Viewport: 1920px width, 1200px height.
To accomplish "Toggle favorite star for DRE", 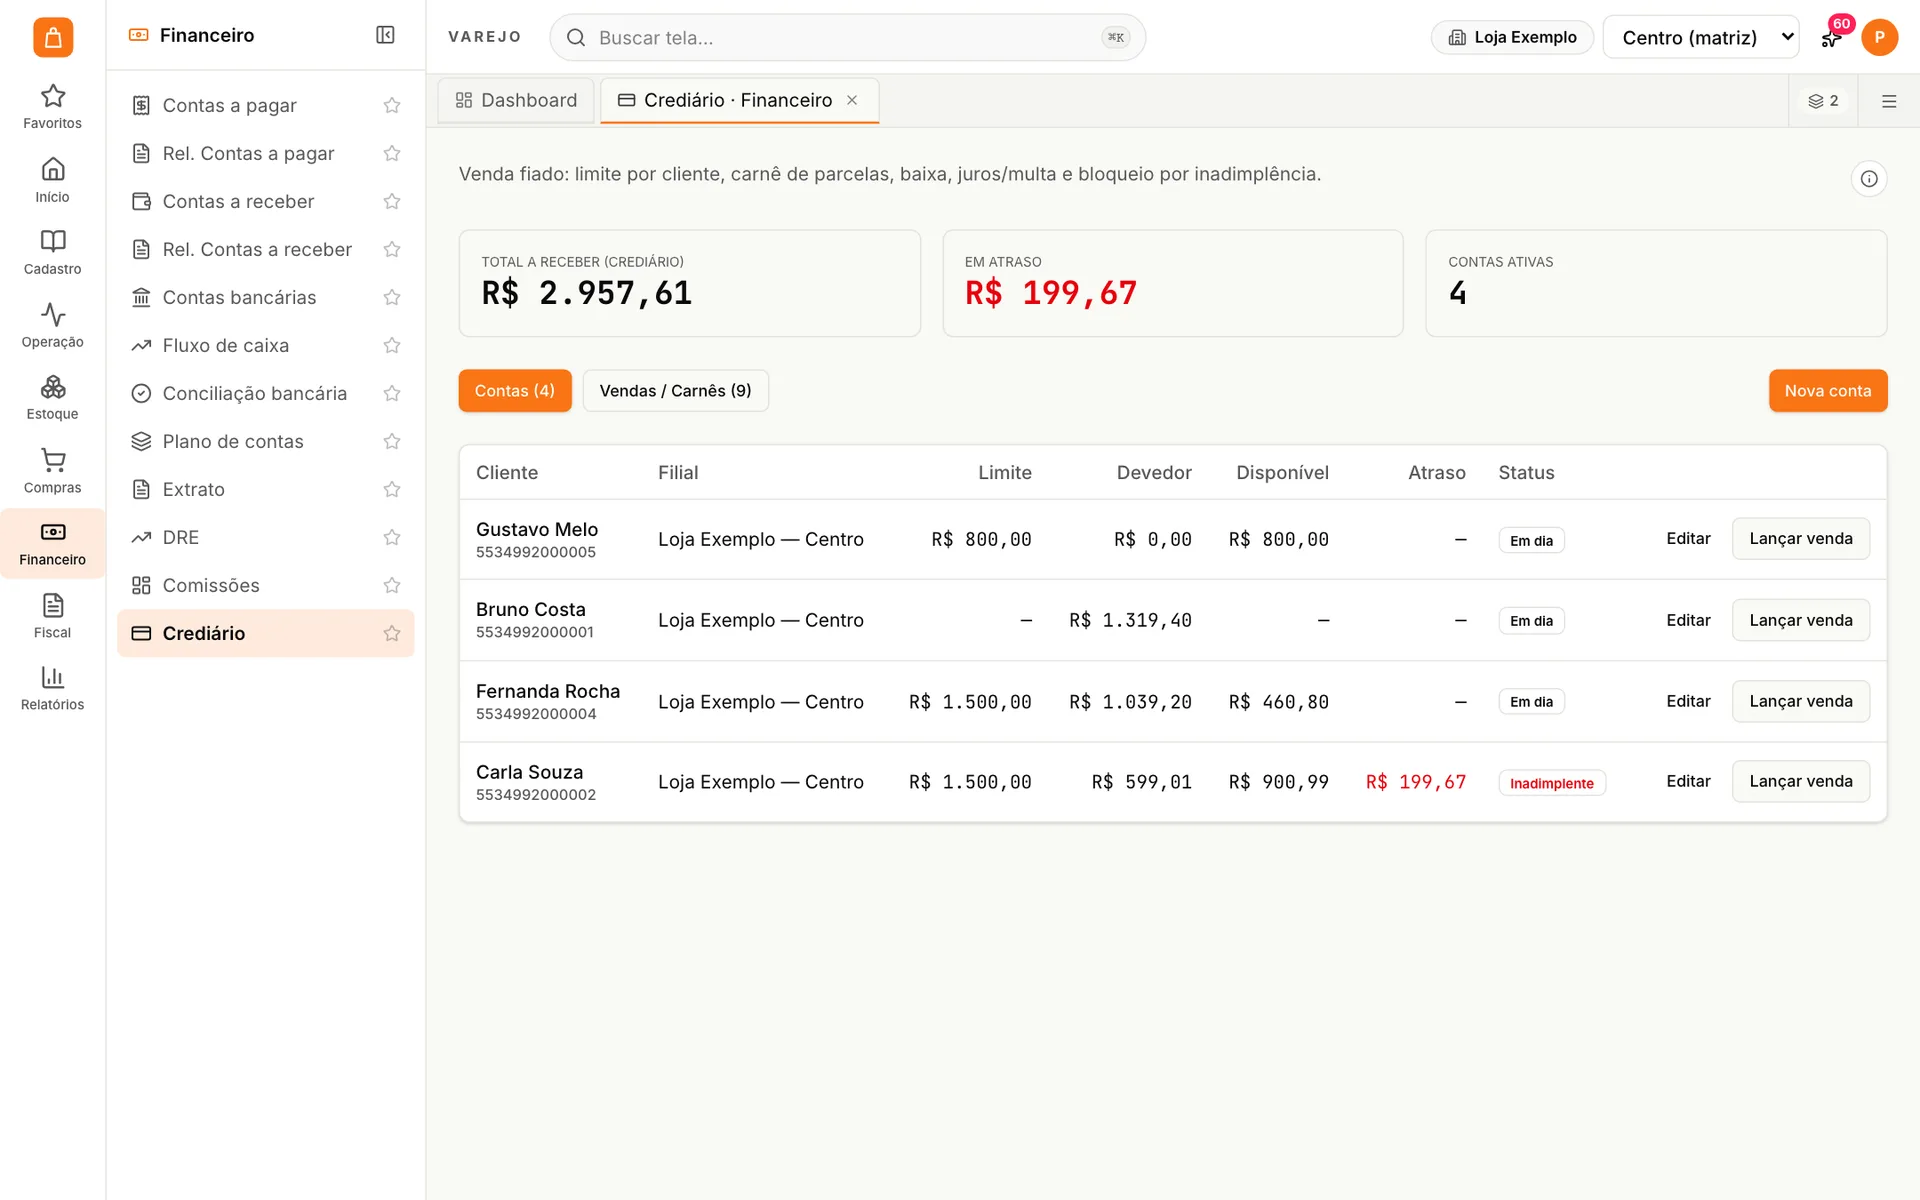I will tap(392, 537).
